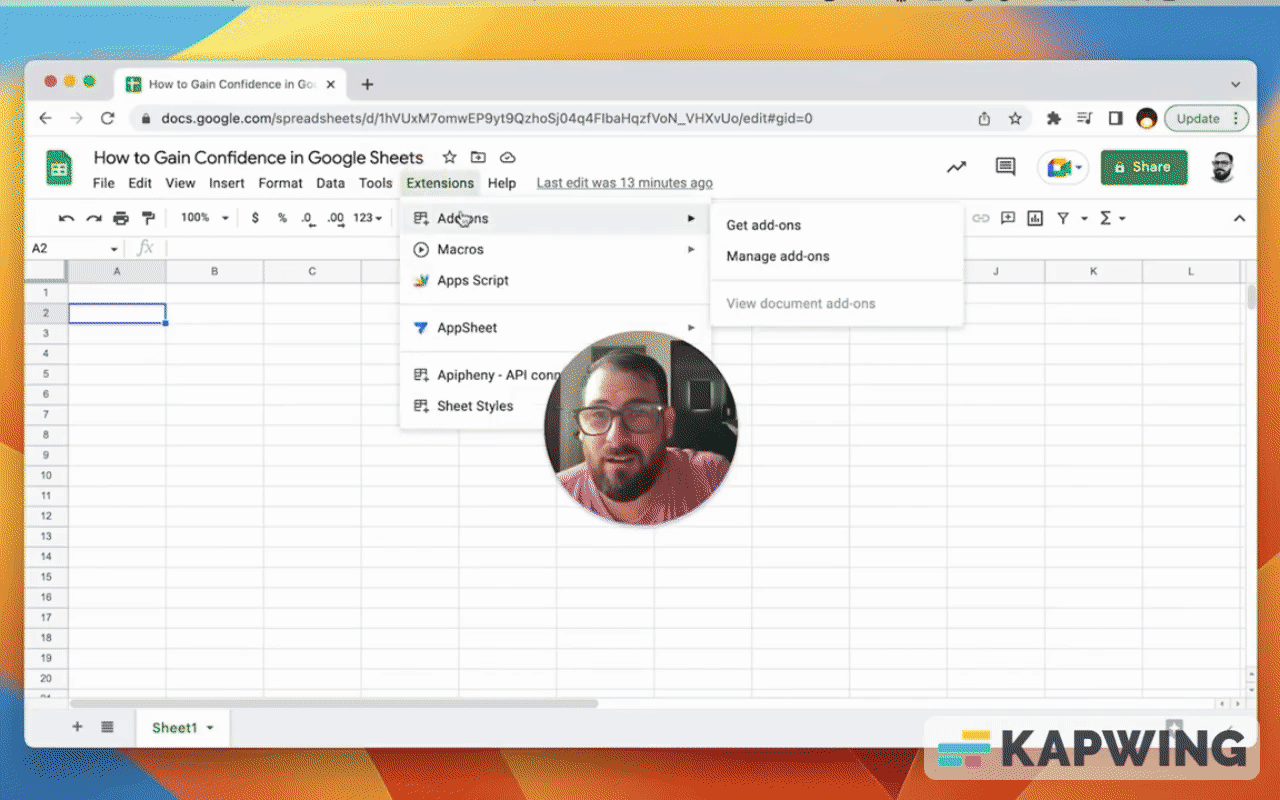Click the browser media control icon
Image resolution: width=1280 pixels, height=800 pixels.
(x=1084, y=118)
